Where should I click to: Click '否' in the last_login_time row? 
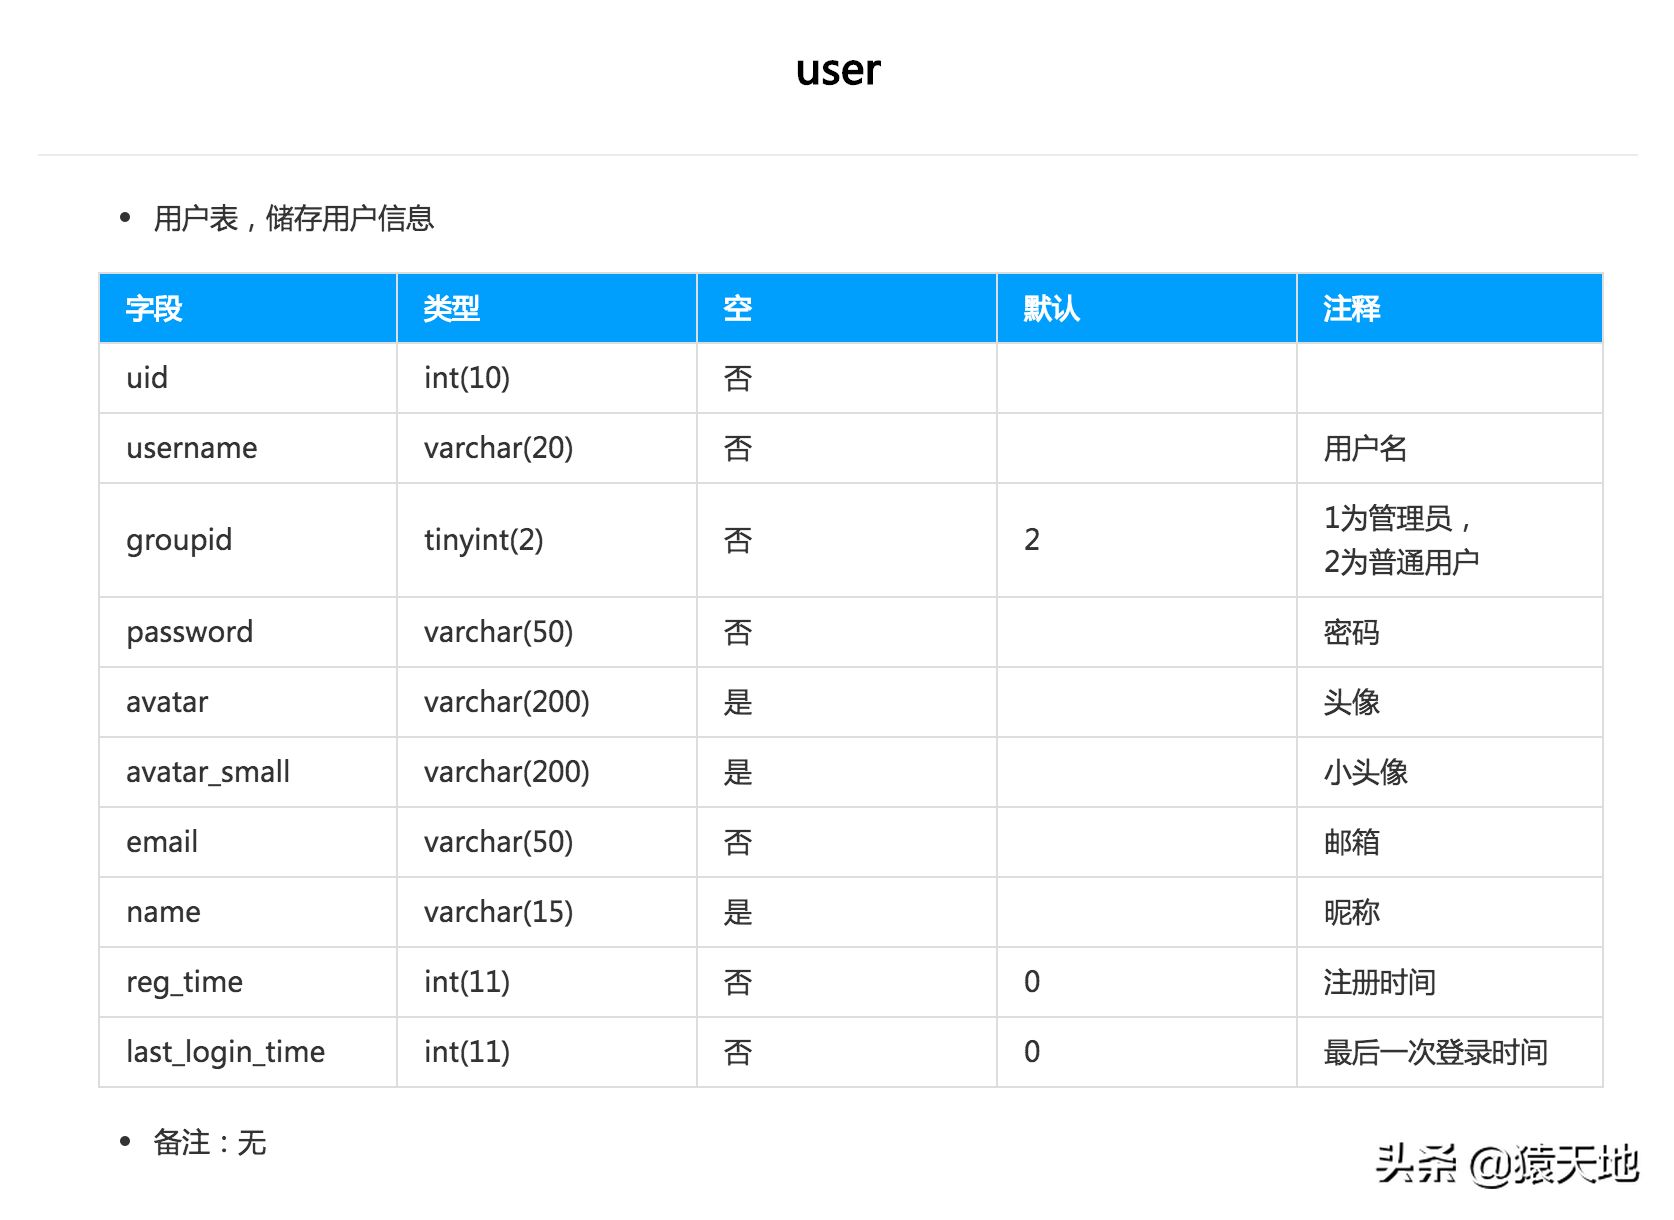[x=738, y=1052]
